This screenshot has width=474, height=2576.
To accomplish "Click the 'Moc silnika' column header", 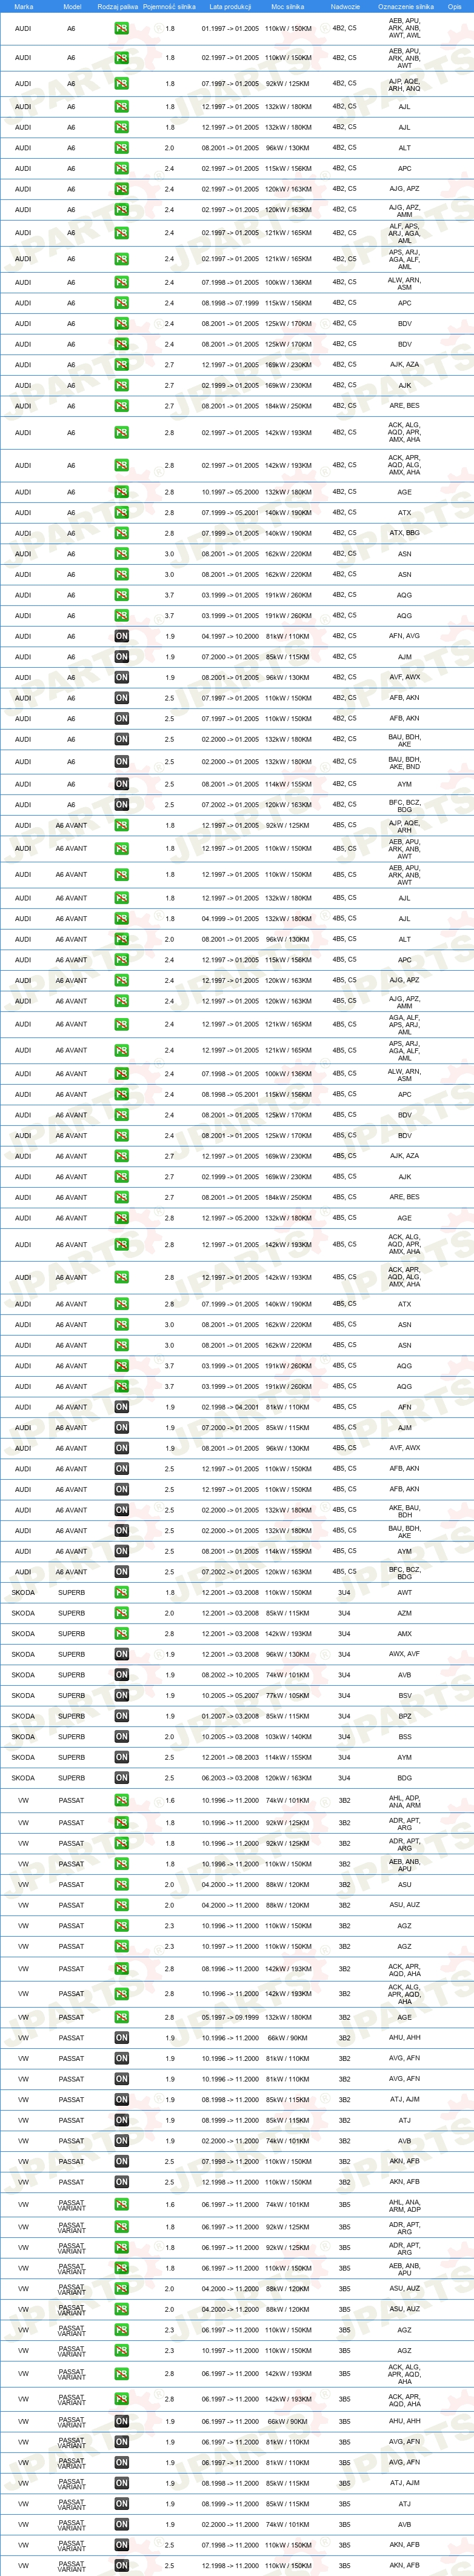I will pos(287,6).
